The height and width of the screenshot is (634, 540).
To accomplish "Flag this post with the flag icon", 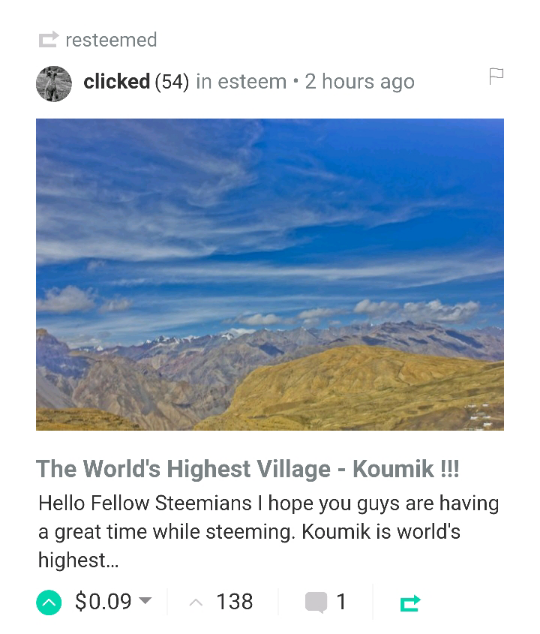I will [496, 76].
